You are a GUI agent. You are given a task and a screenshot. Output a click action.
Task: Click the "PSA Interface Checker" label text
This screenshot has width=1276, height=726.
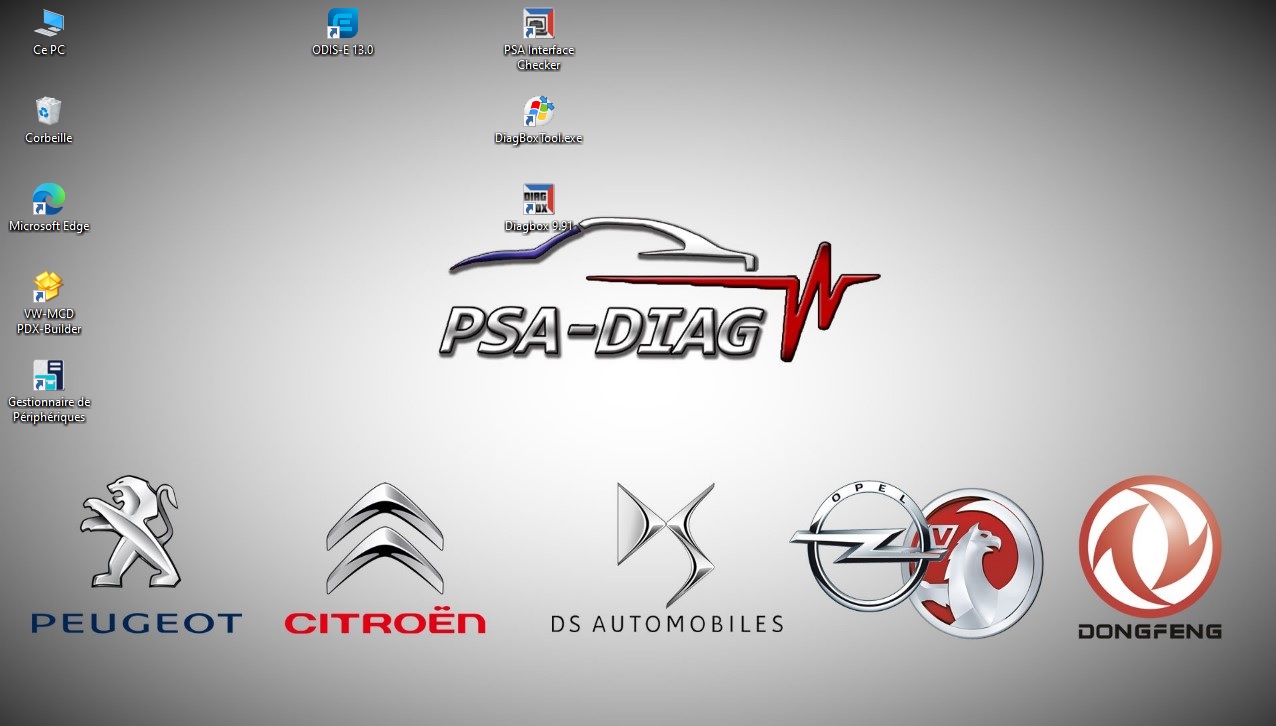[539, 57]
